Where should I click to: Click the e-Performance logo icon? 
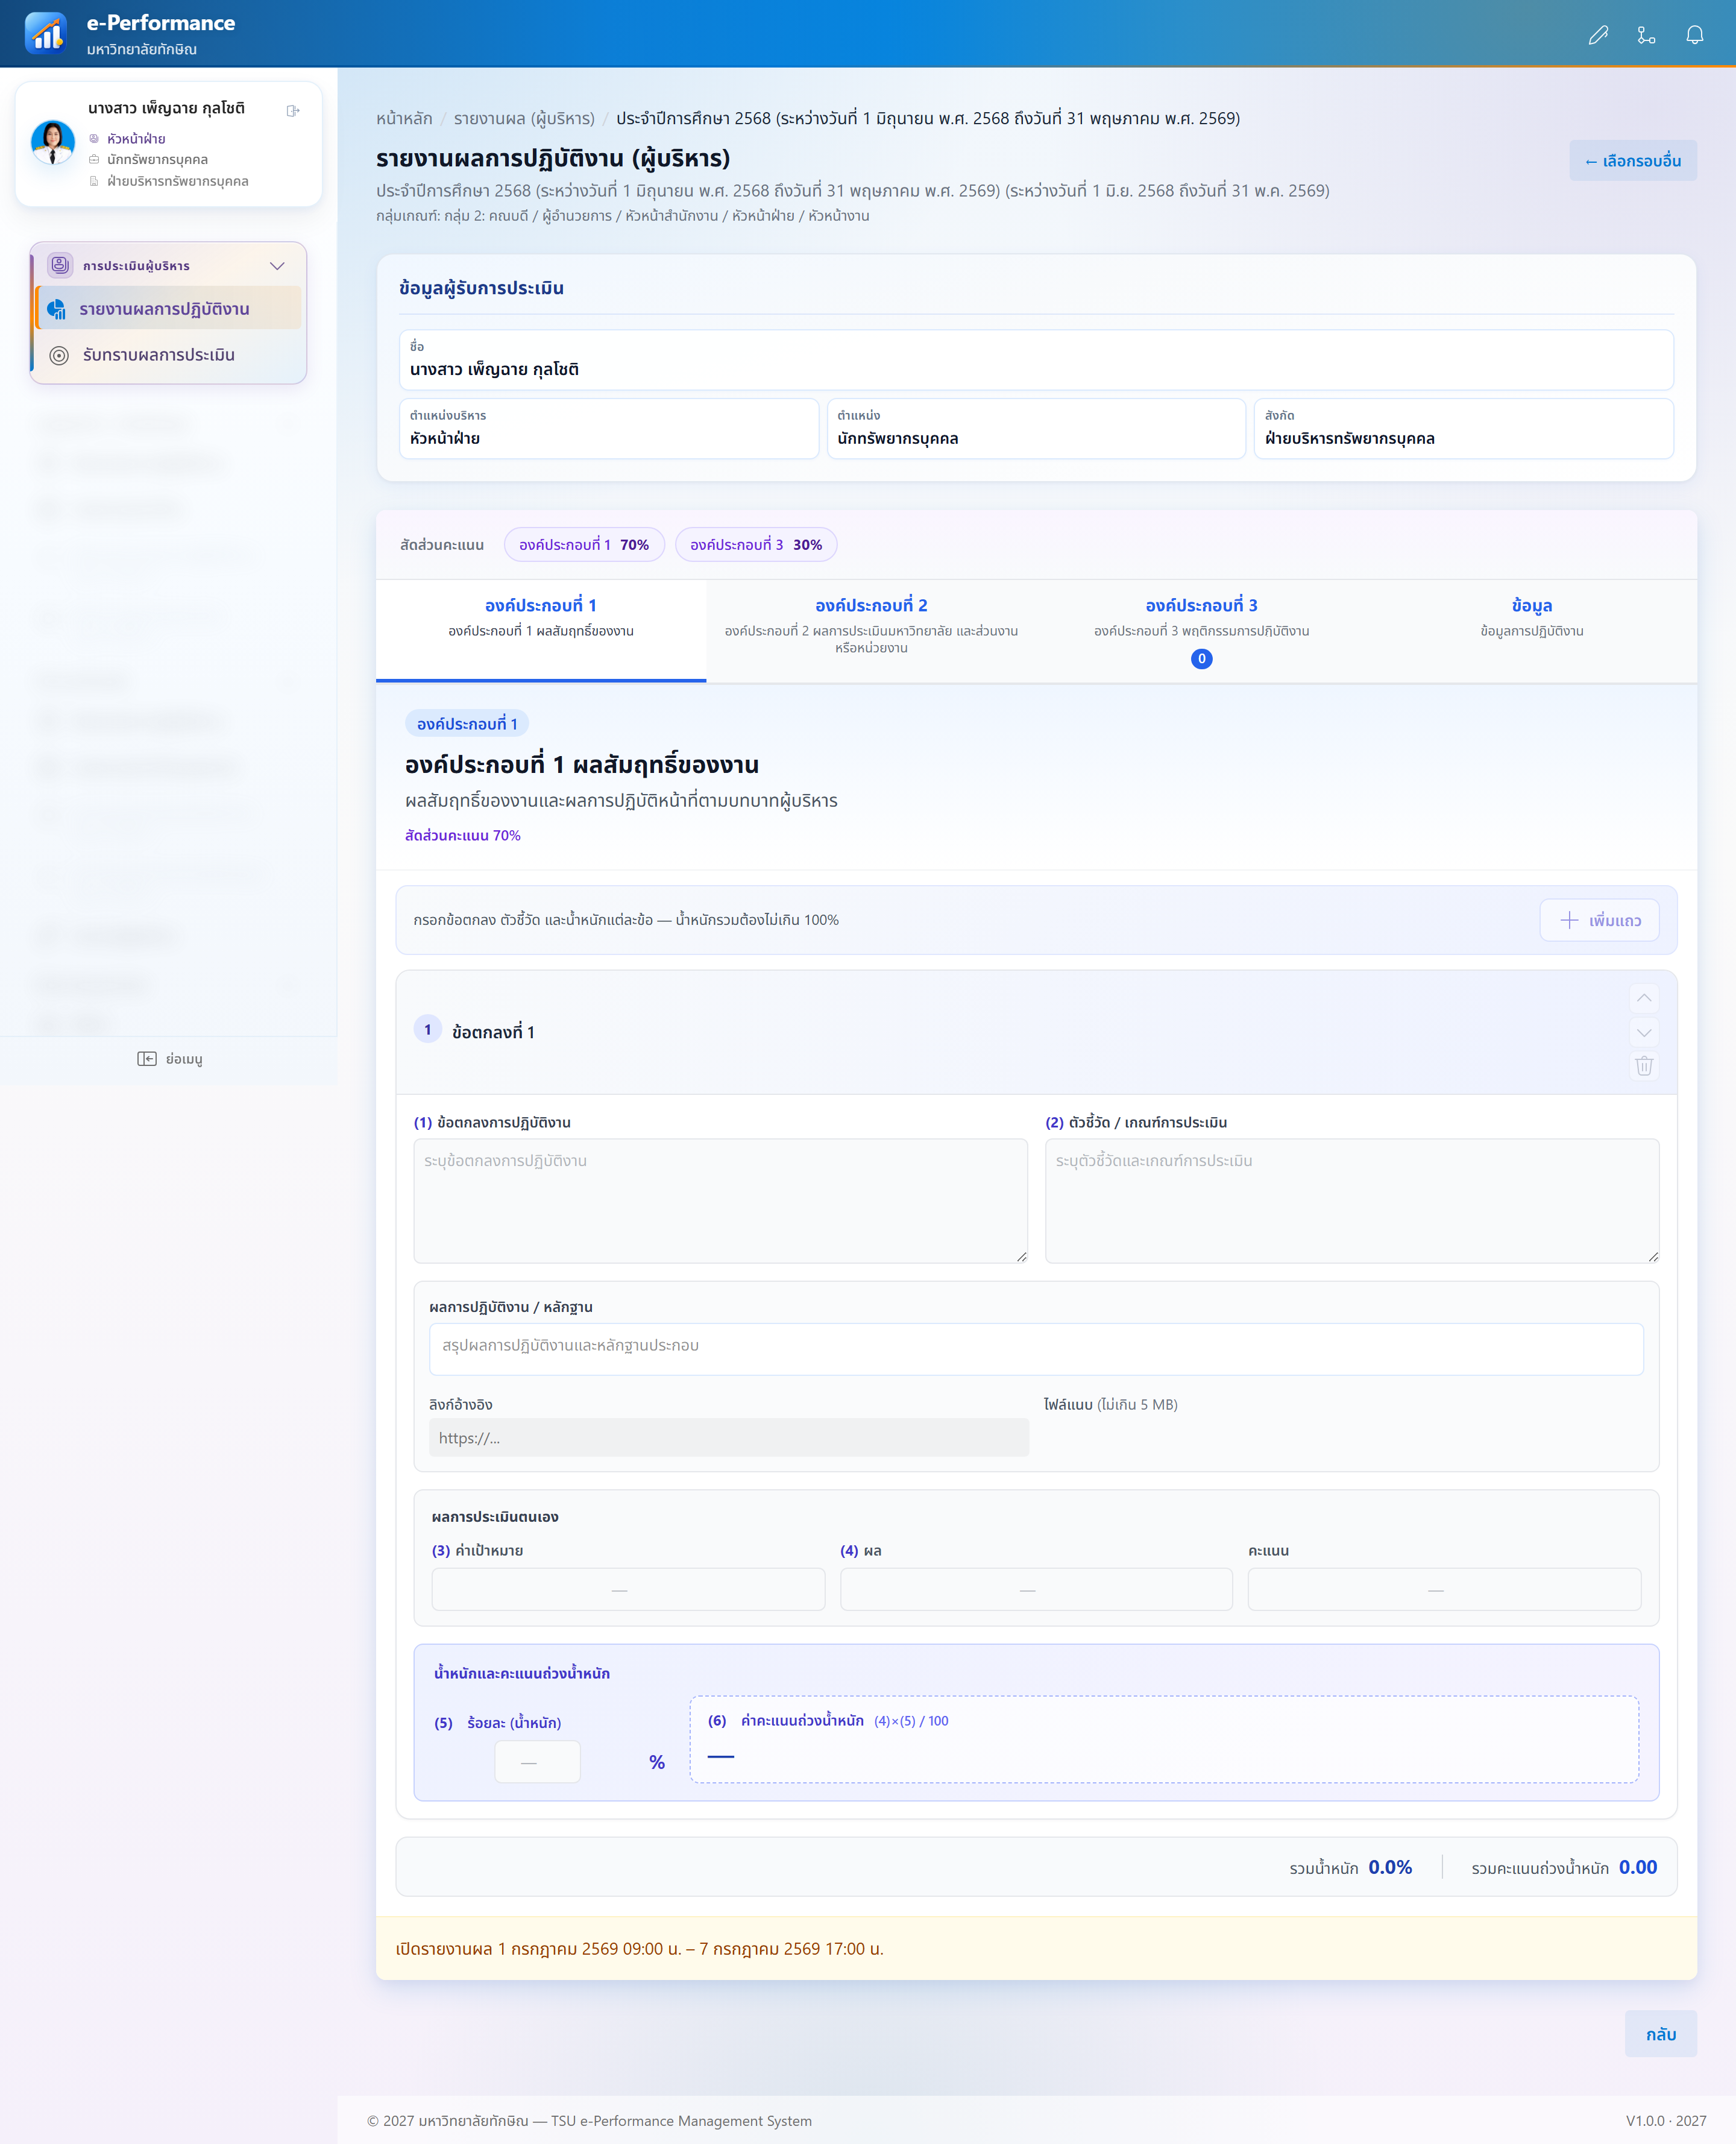coord(46,33)
